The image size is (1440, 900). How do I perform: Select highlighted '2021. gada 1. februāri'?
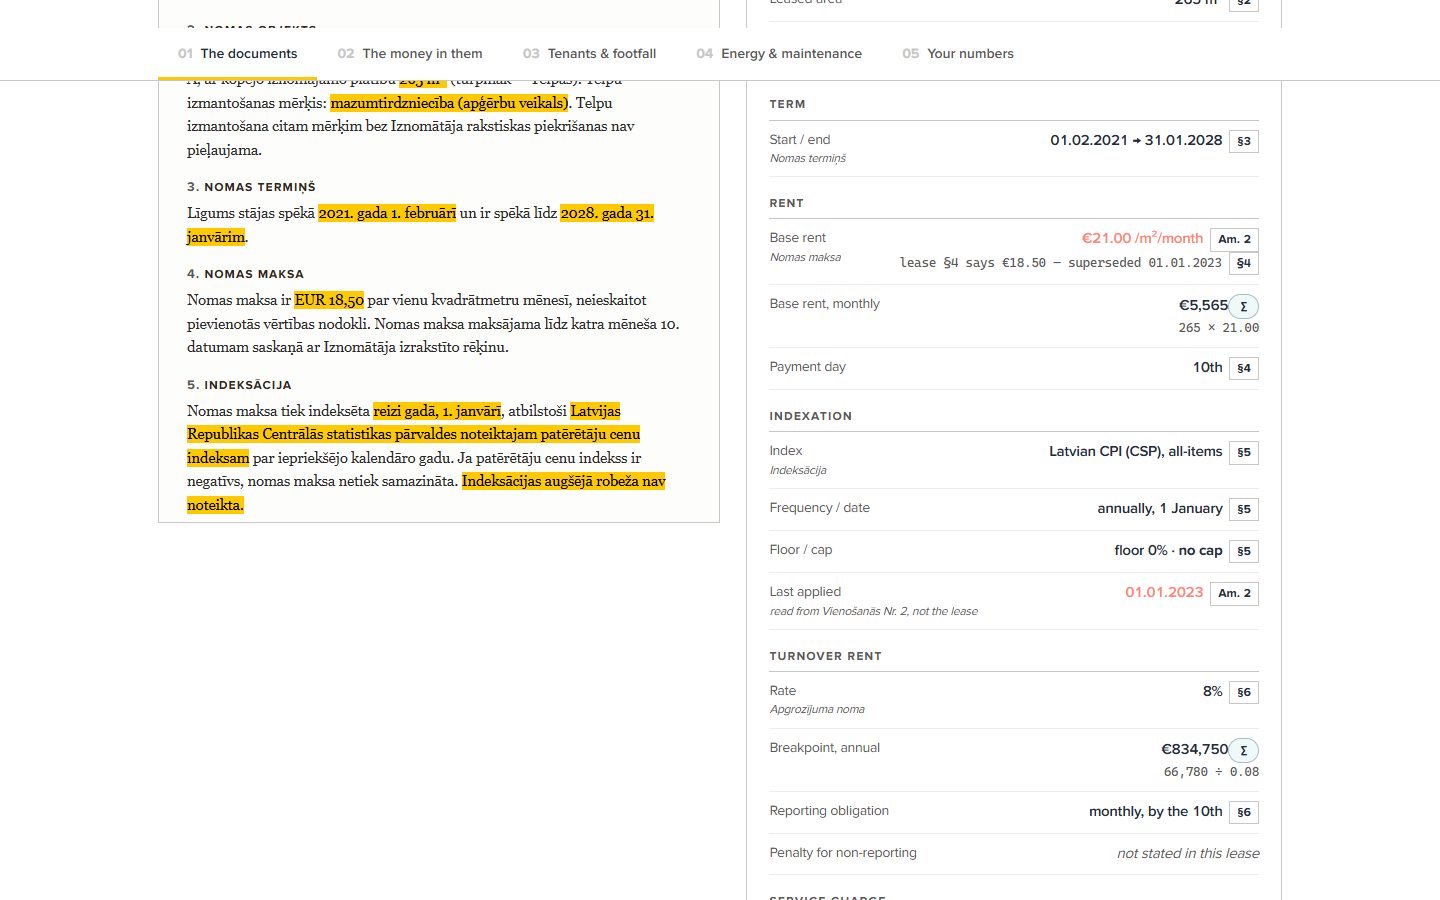tap(387, 213)
